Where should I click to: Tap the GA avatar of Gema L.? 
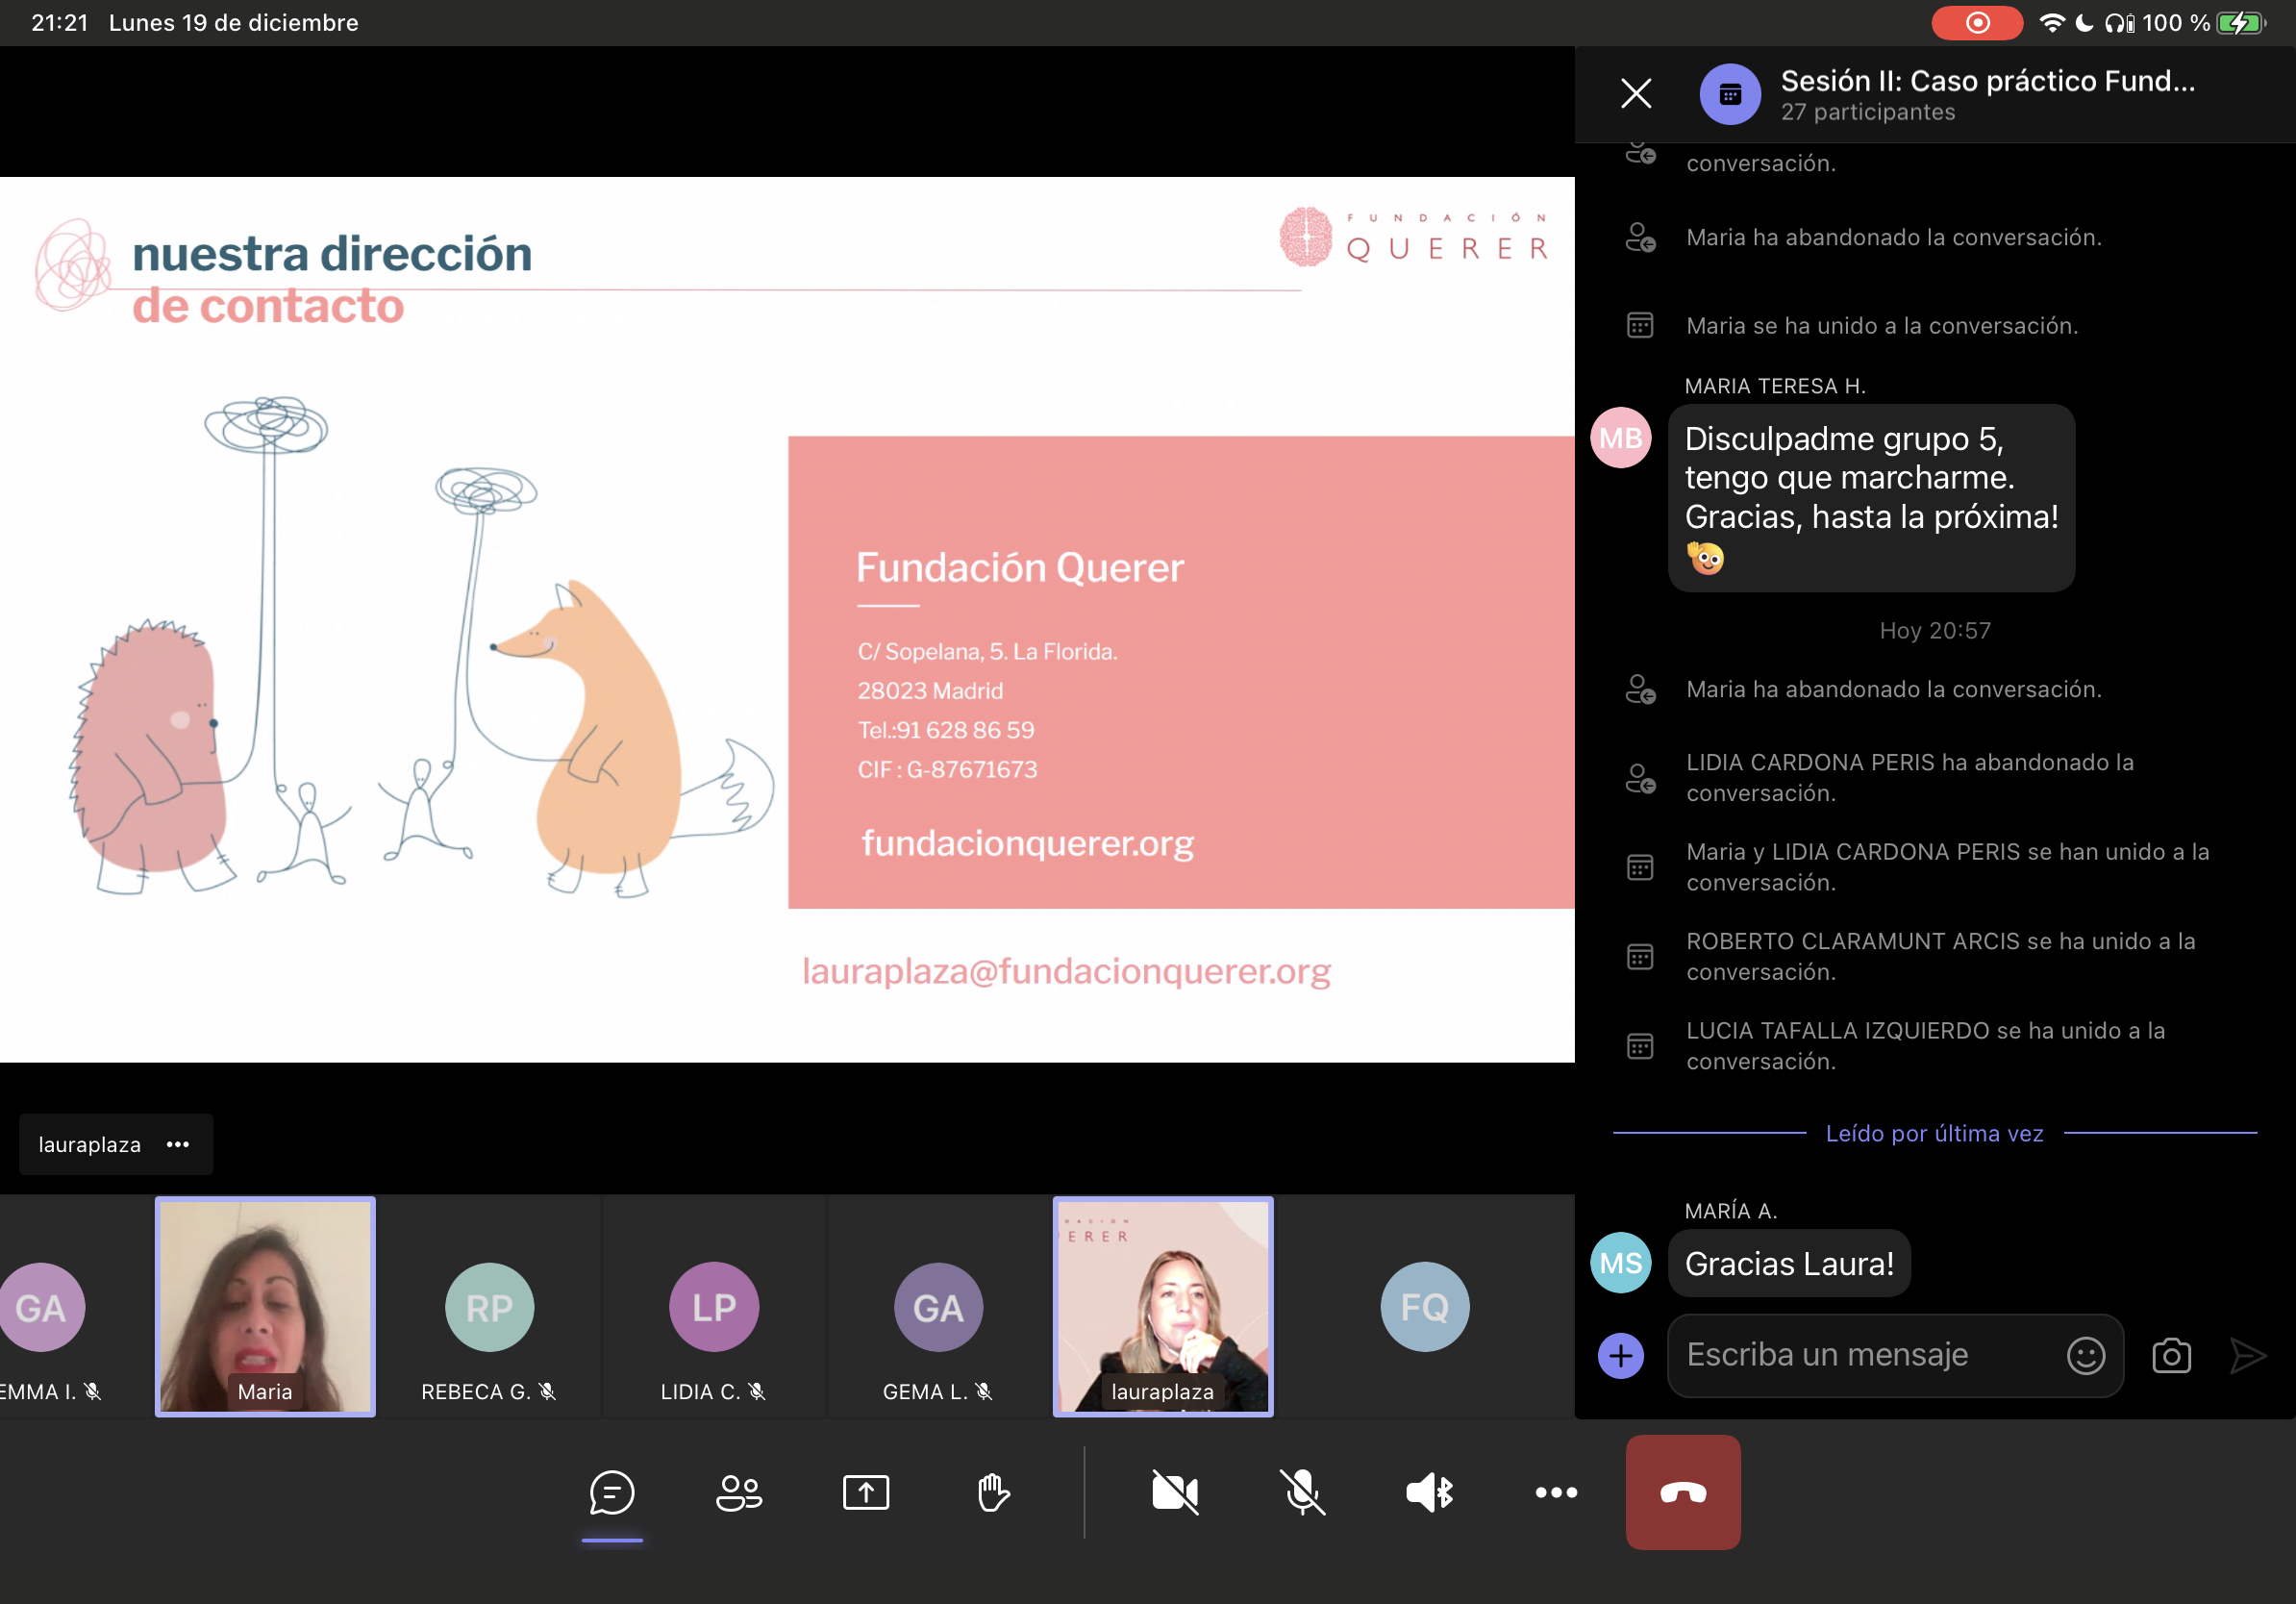(938, 1307)
